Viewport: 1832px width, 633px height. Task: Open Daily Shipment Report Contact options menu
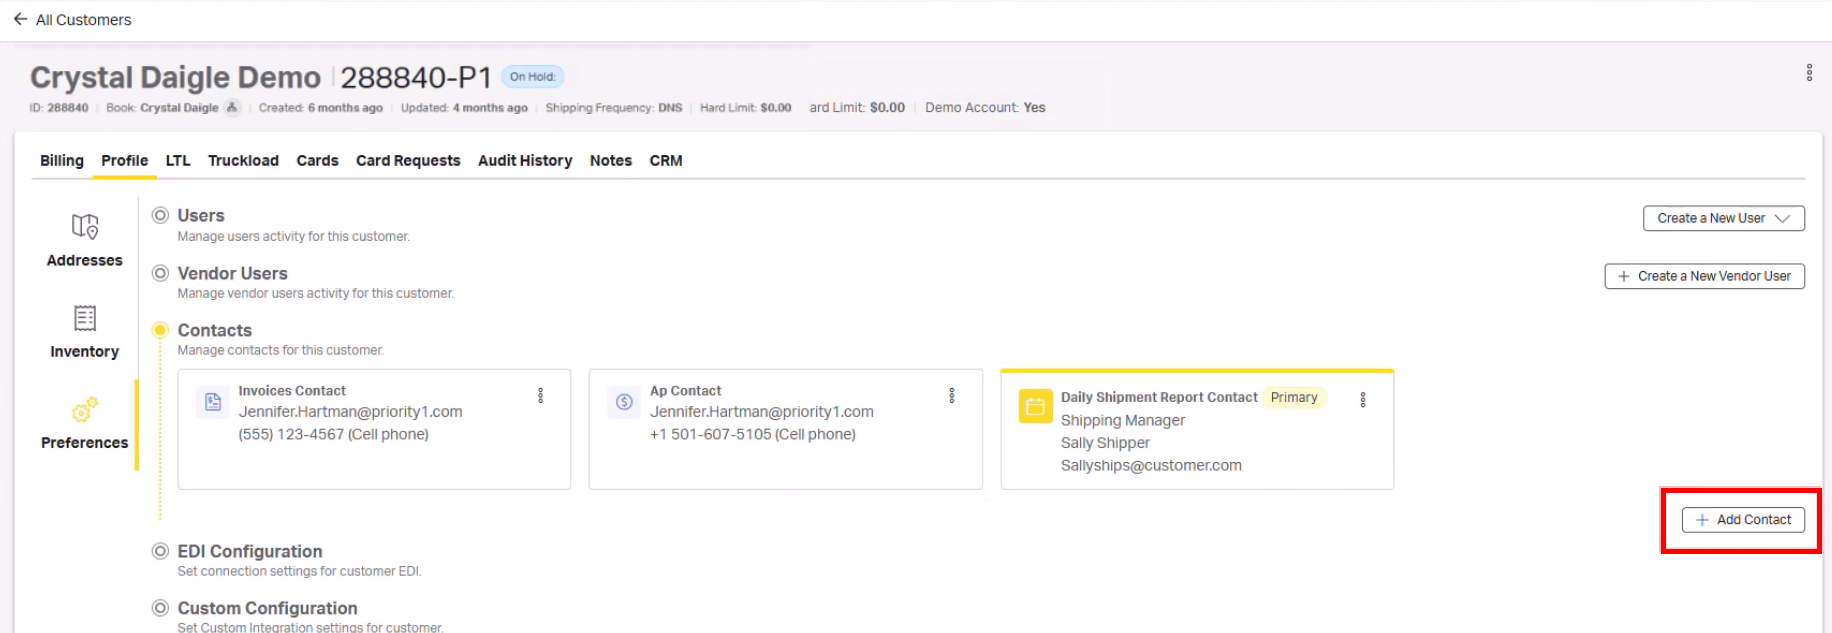(x=1363, y=400)
